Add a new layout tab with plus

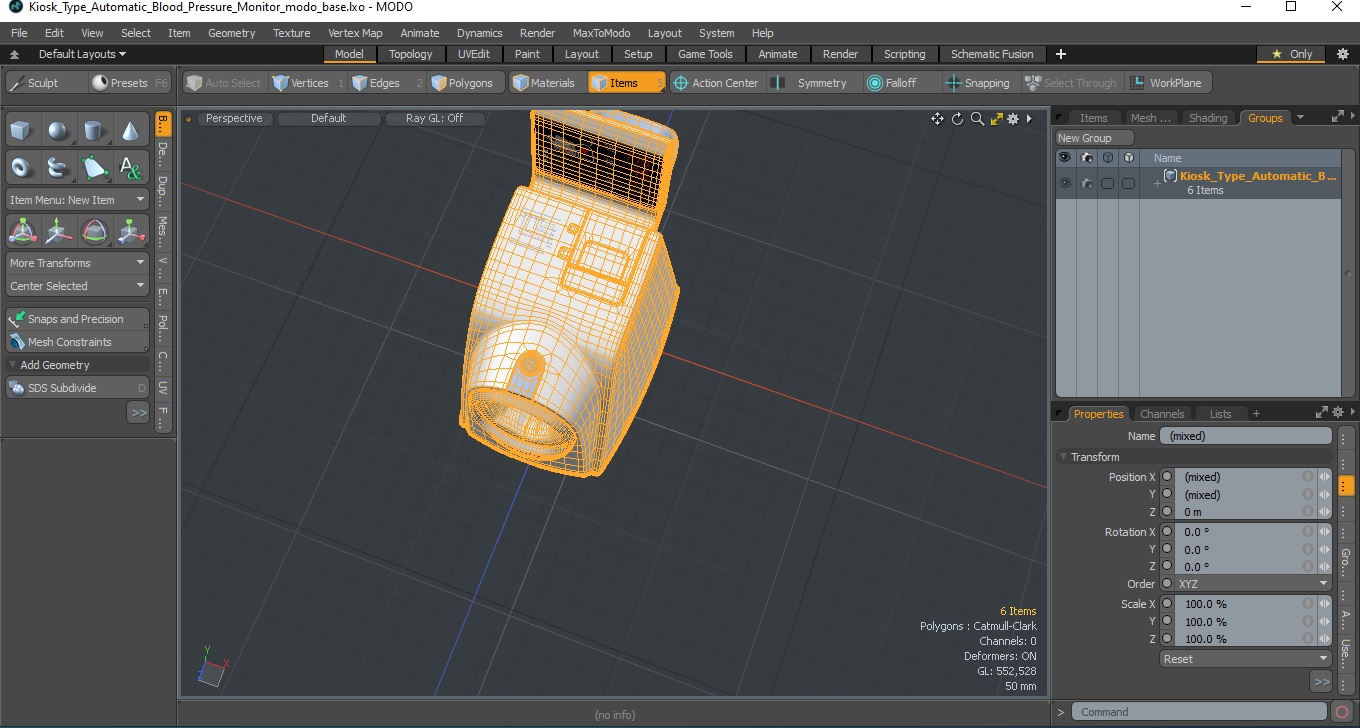coord(1061,54)
